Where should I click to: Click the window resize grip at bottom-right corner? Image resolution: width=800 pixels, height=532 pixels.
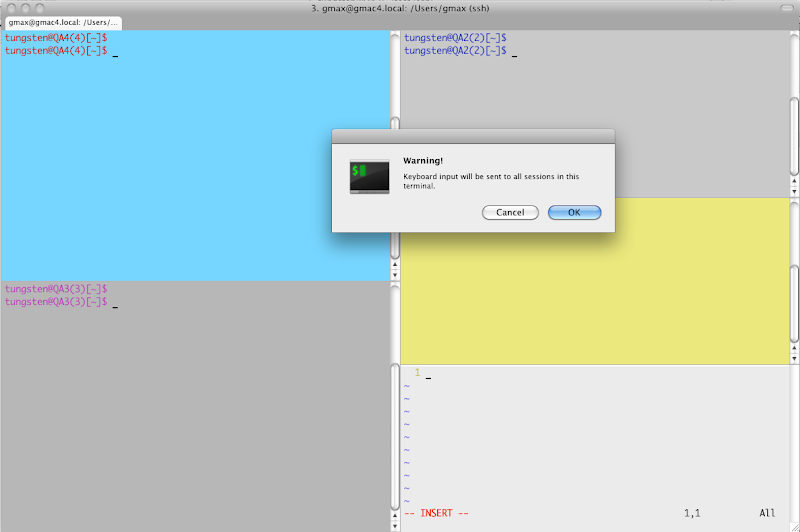pos(795,527)
